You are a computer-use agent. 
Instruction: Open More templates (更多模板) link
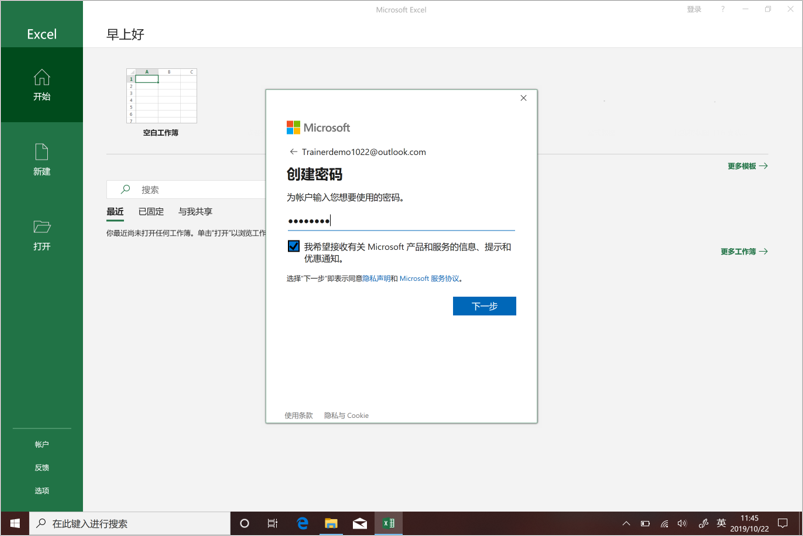coord(747,166)
